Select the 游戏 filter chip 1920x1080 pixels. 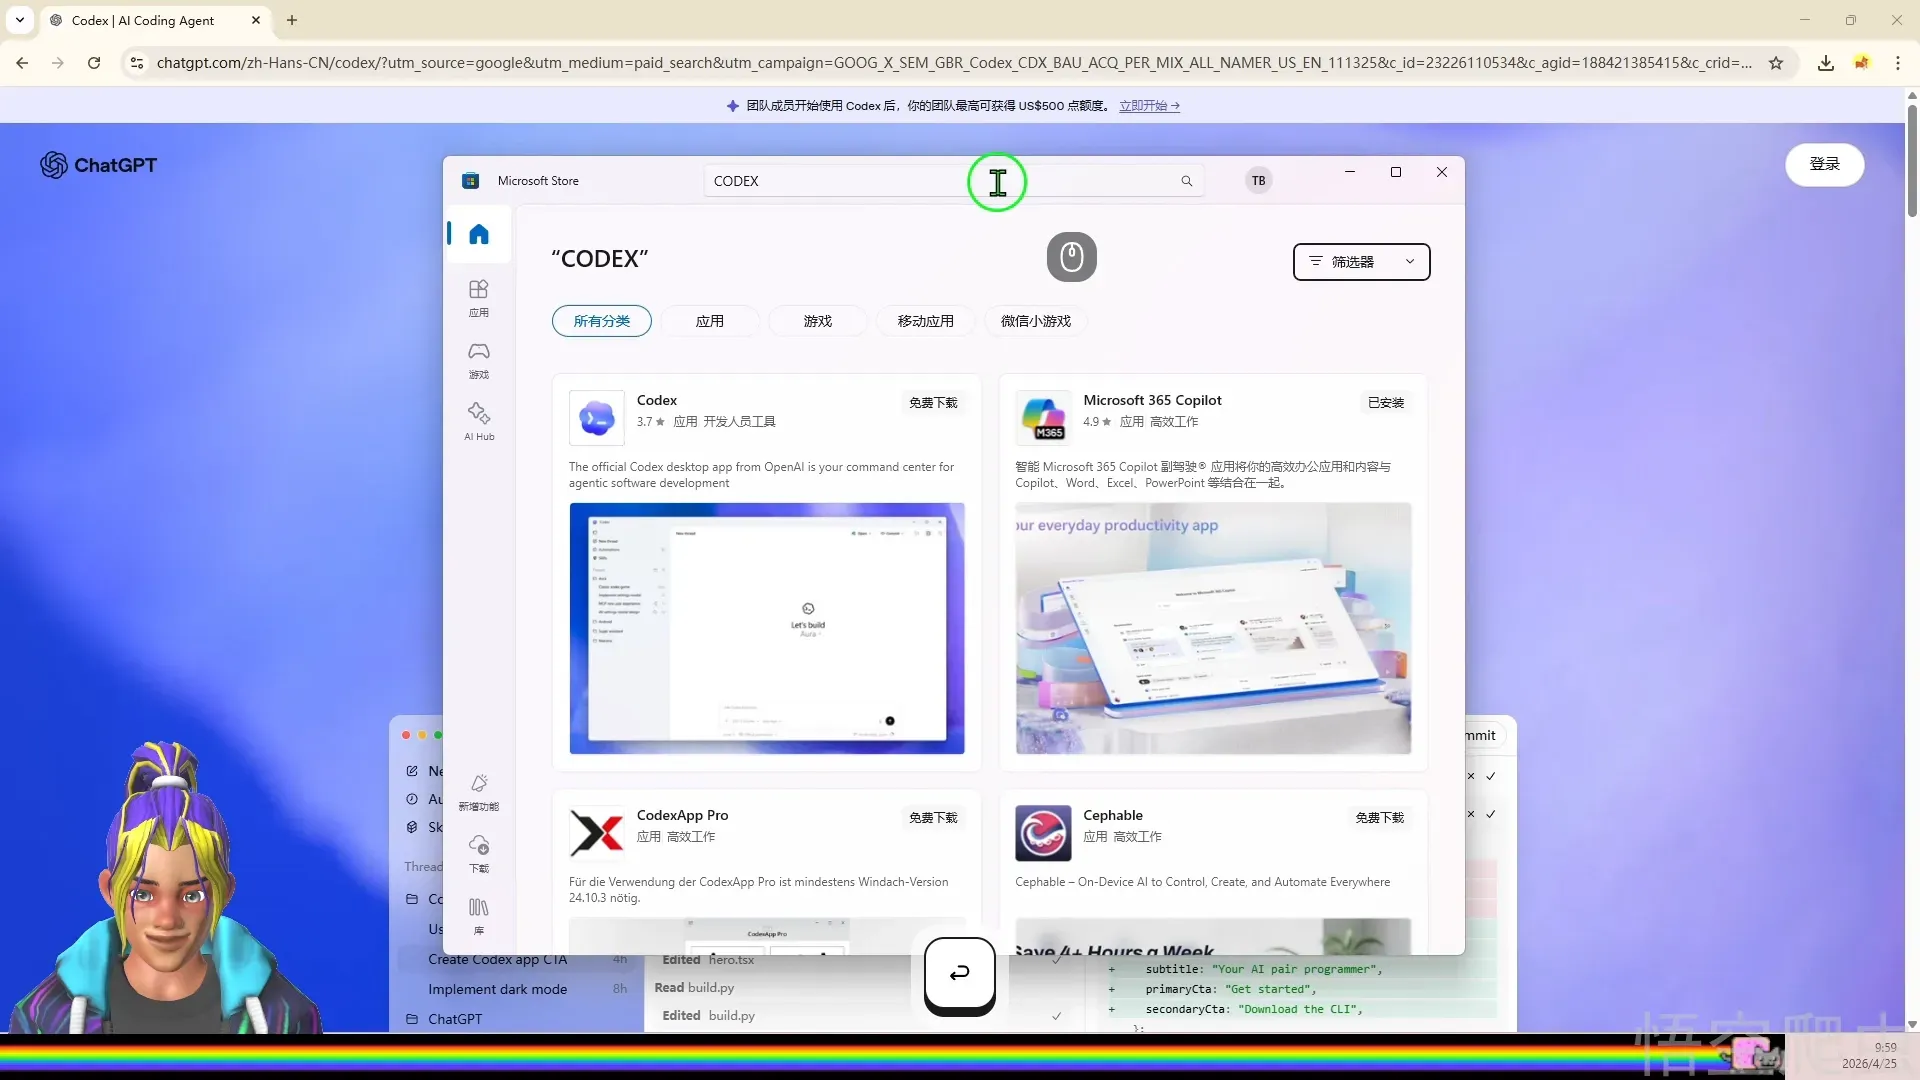[817, 321]
